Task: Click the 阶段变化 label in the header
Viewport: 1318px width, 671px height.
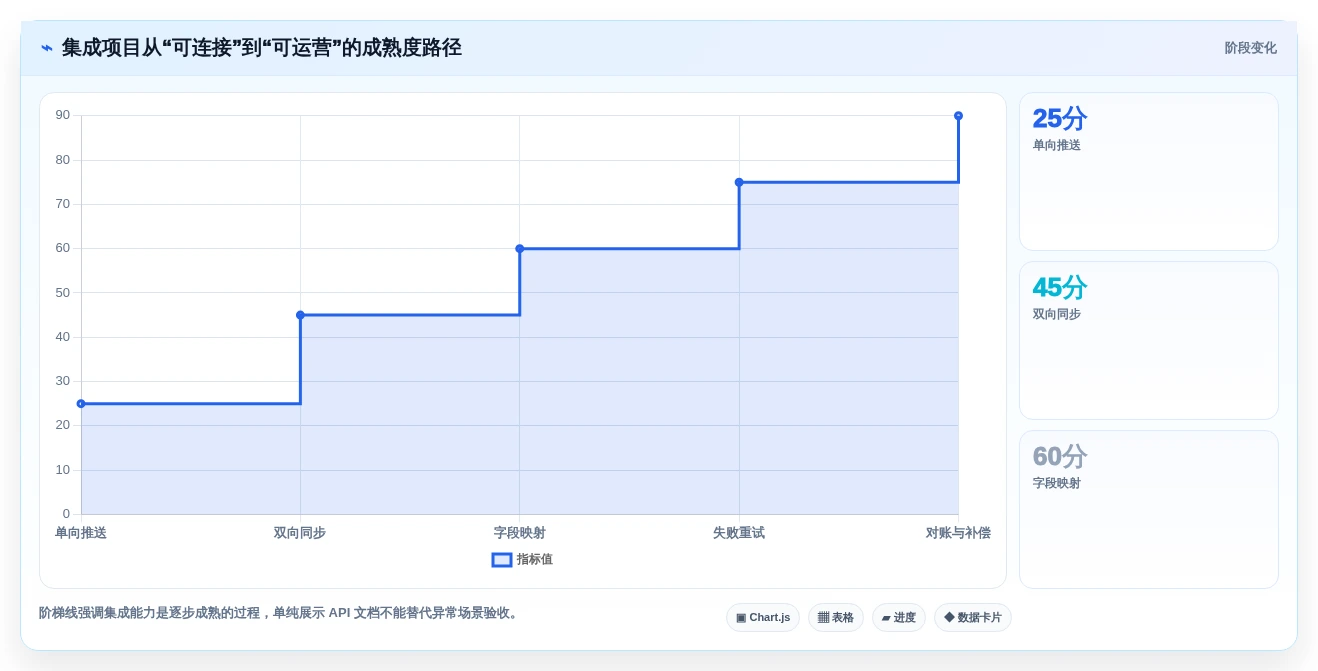Action: (x=1250, y=48)
